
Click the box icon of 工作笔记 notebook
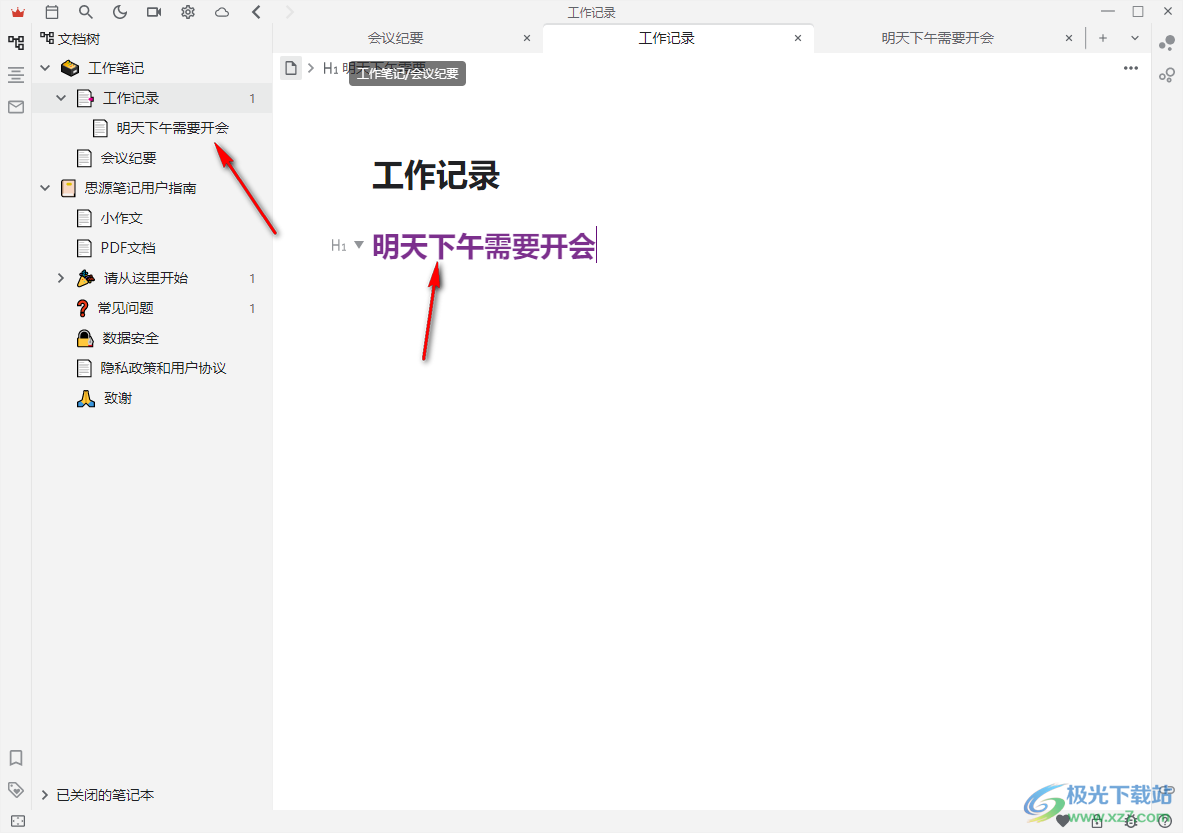[x=70, y=68]
